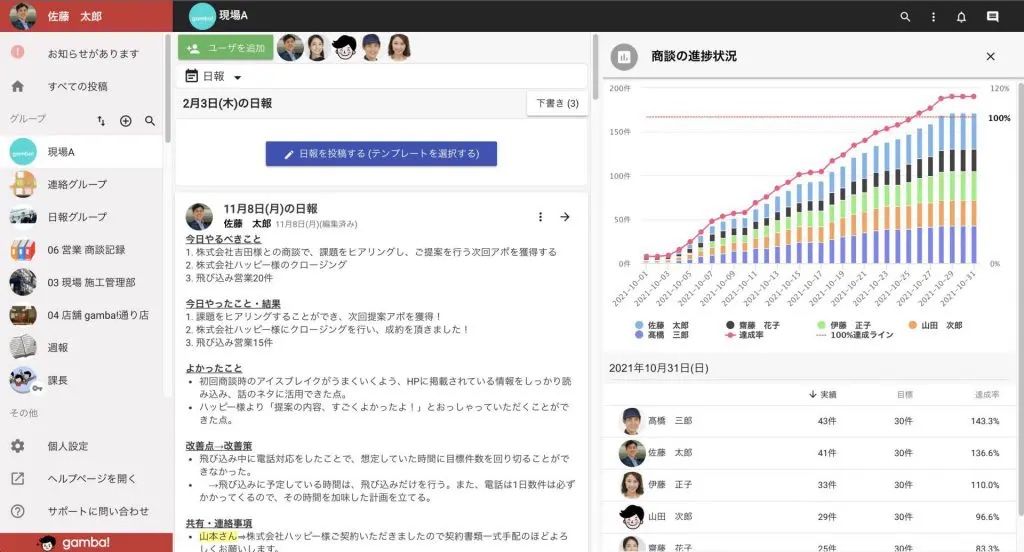The width and height of the screenshot is (1024, 552).
Task: Open 日報グループ in sidebar
Action: pos(82,217)
